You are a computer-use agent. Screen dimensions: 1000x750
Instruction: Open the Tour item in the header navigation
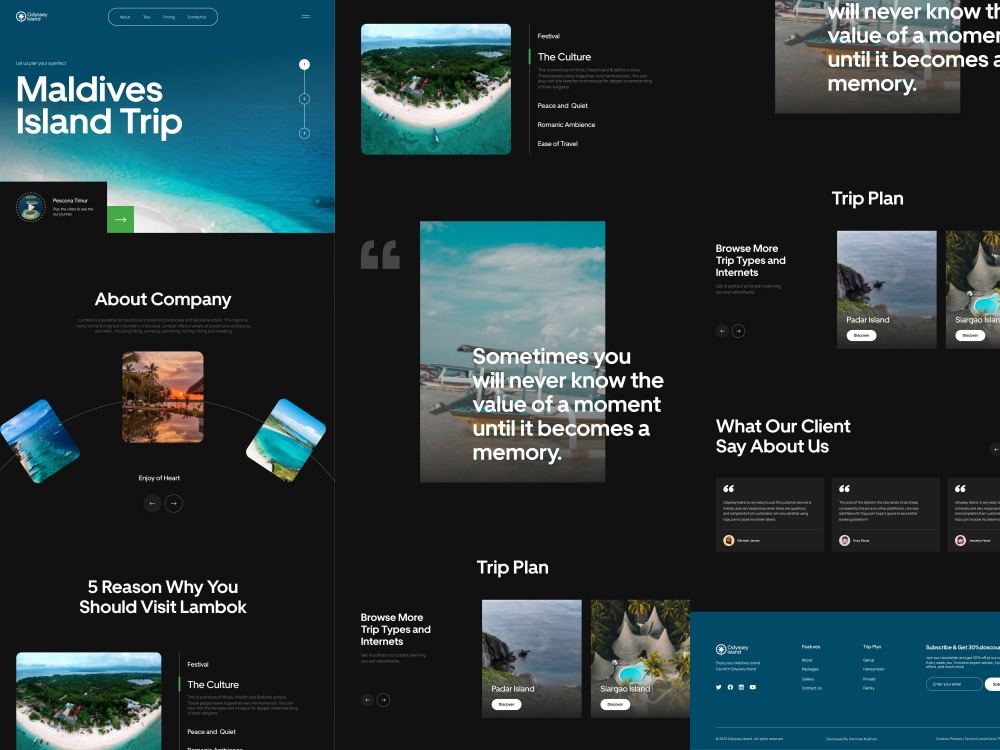147,17
